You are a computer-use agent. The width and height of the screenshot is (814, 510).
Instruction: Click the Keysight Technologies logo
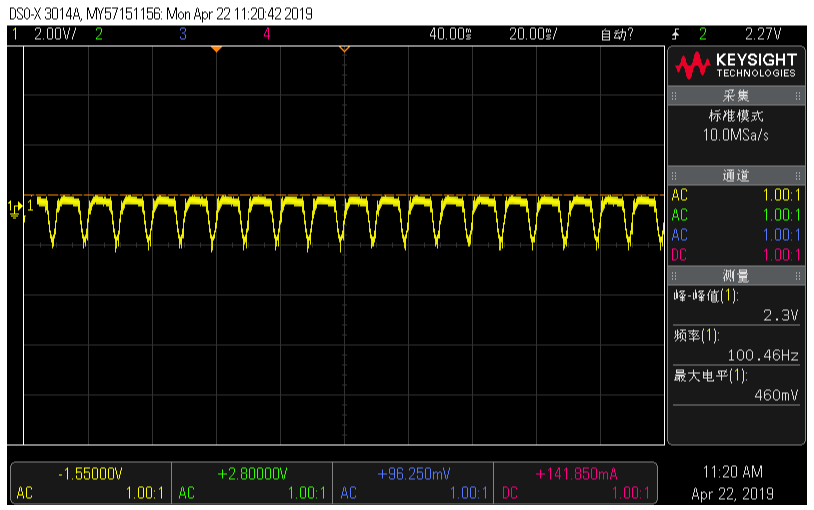click(735, 65)
